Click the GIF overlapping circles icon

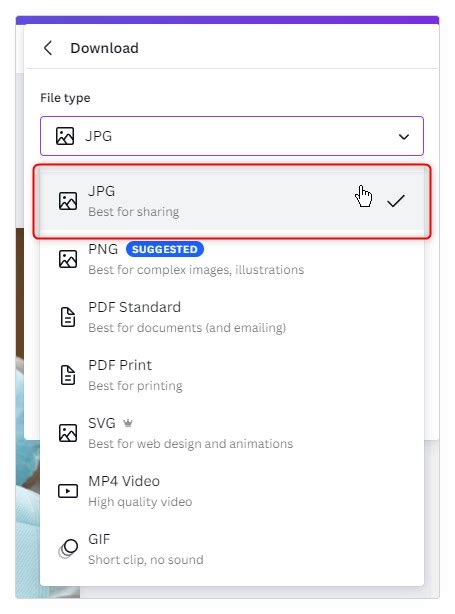point(68,549)
